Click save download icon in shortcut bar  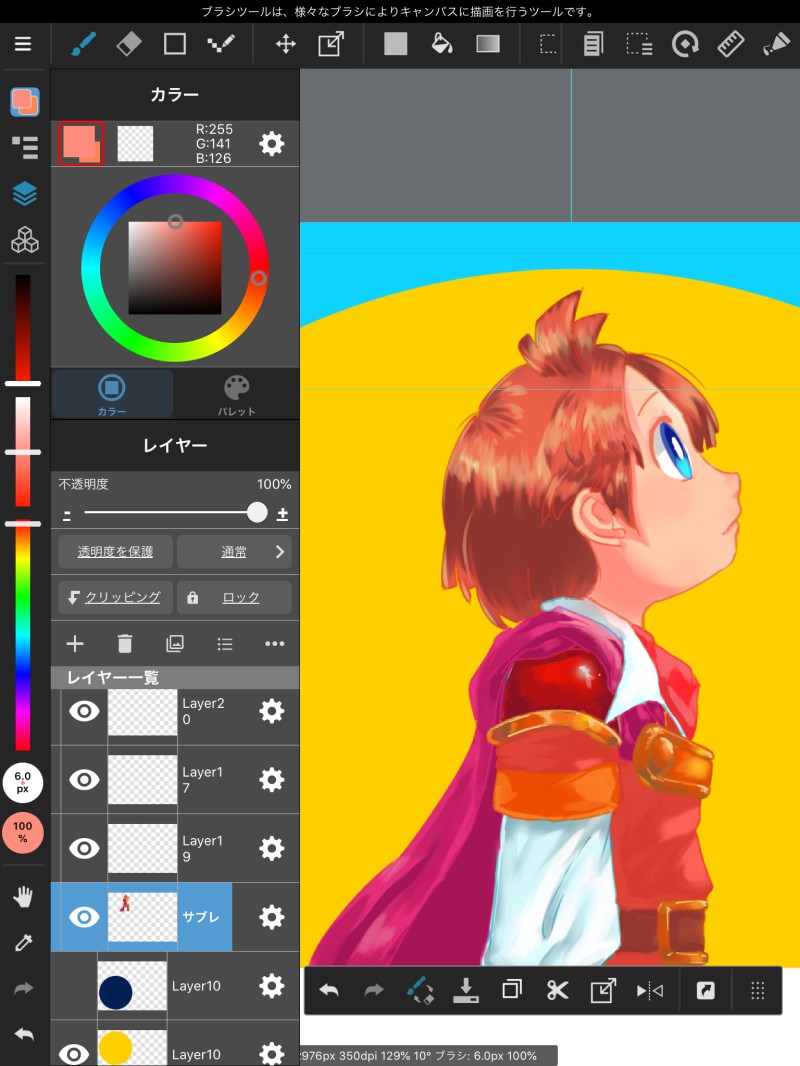[466, 991]
